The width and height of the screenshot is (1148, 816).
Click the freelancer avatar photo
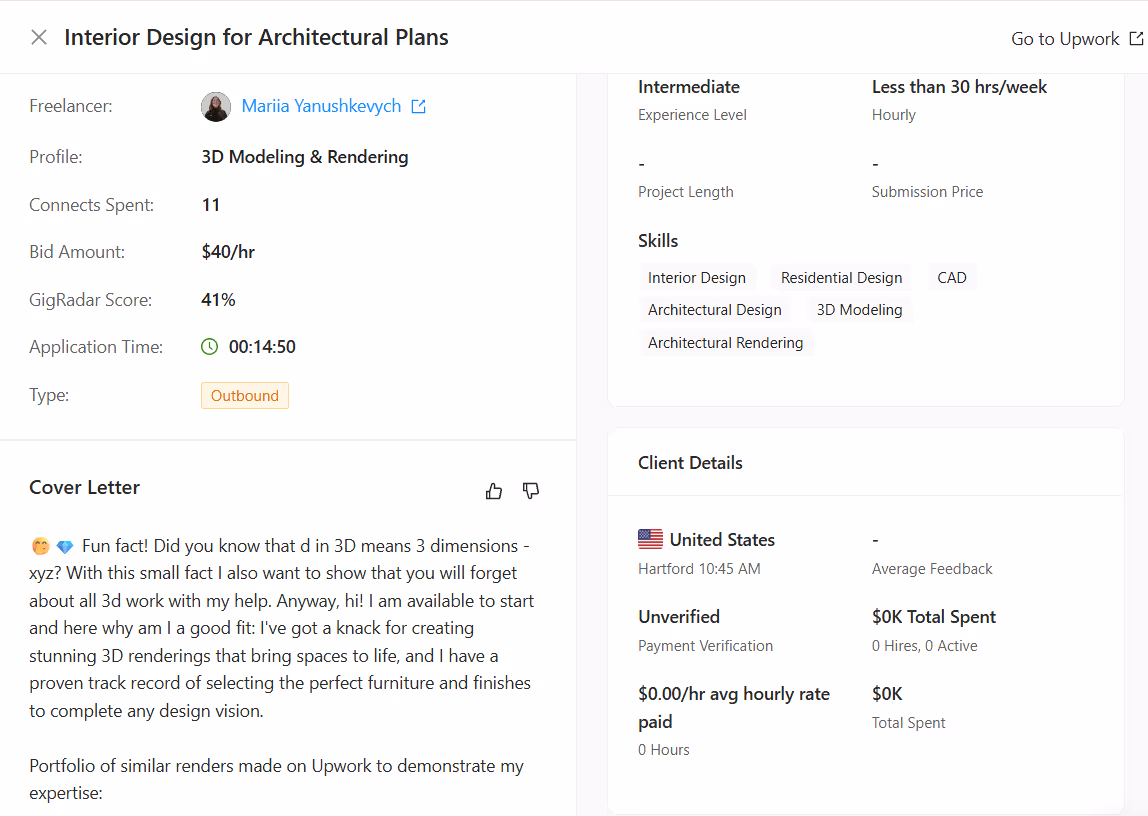pyautogui.click(x=216, y=107)
